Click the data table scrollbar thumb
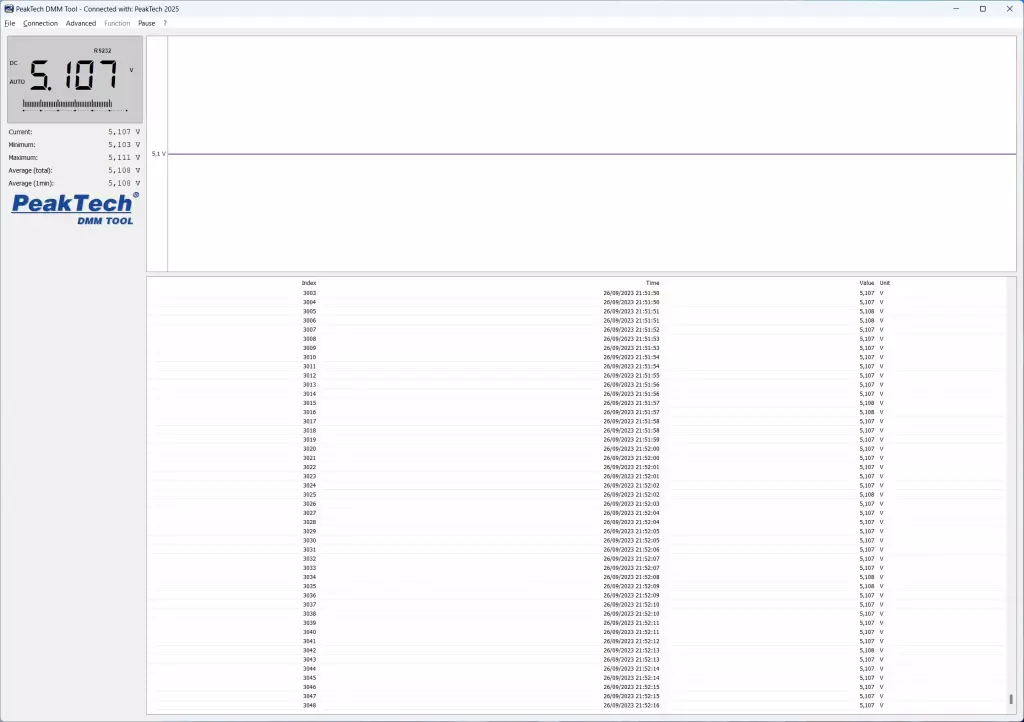 click(1011, 699)
